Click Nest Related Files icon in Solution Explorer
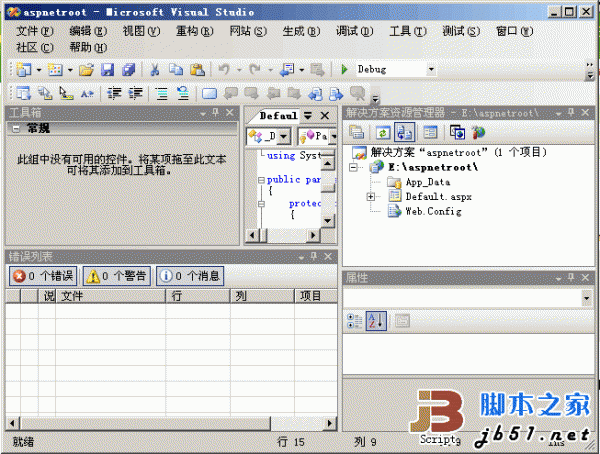This screenshot has height=454, width=600. [404, 132]
